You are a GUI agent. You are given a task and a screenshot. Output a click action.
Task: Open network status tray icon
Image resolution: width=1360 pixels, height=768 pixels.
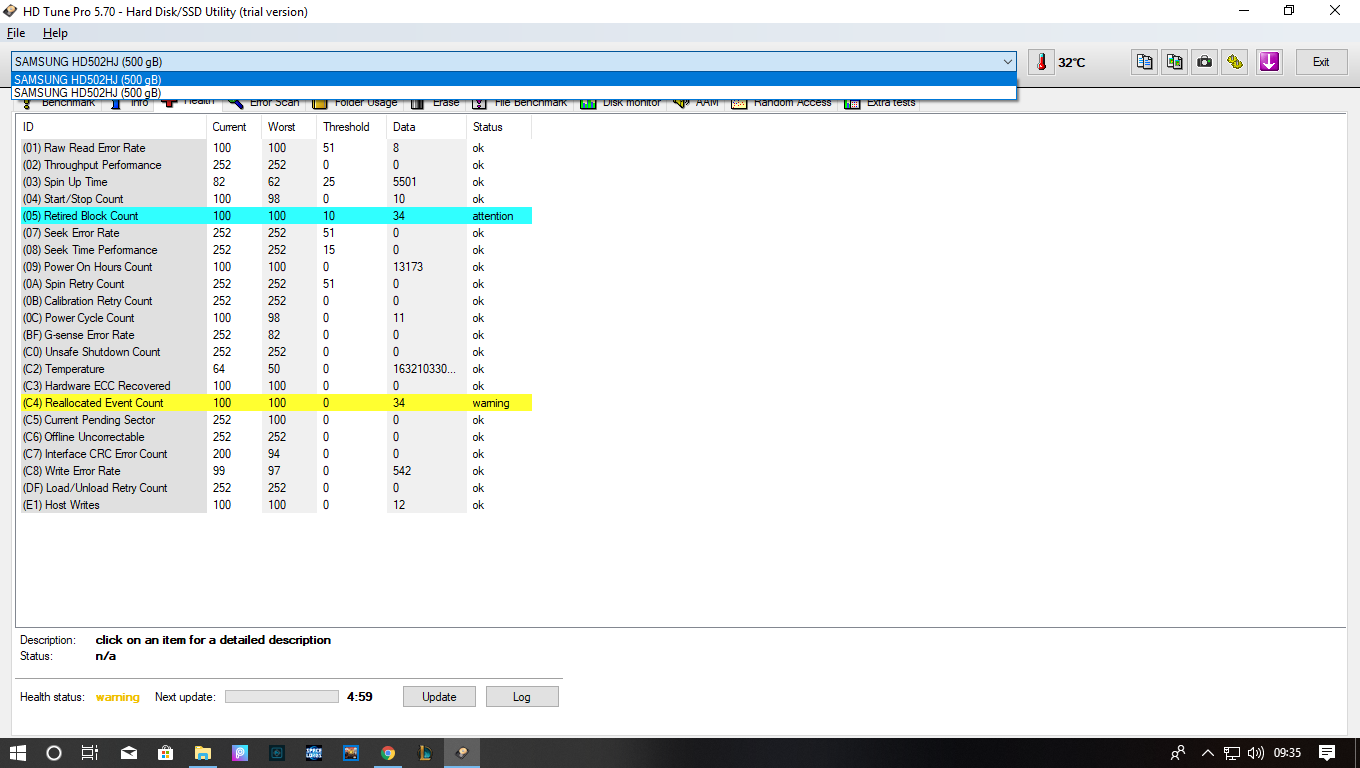point(1232,753)
